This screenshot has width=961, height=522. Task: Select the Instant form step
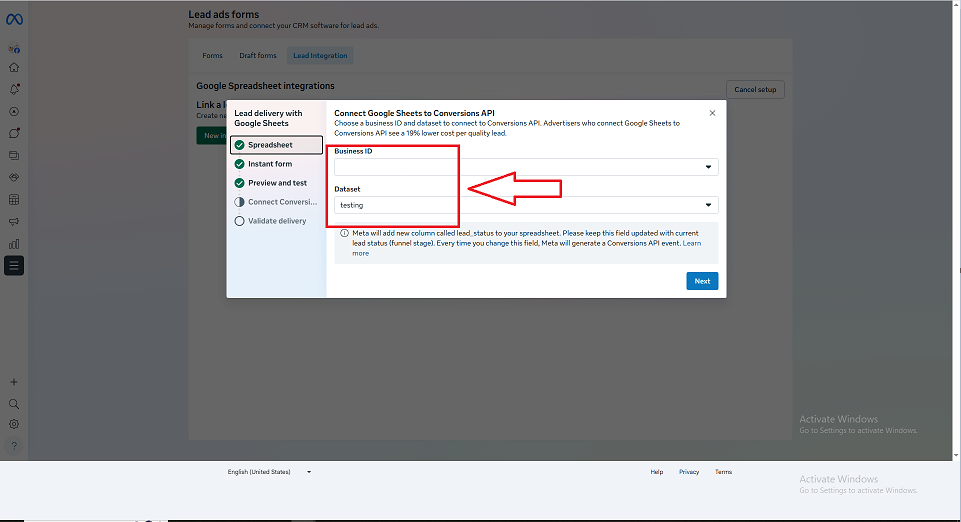tap(270, 164)
